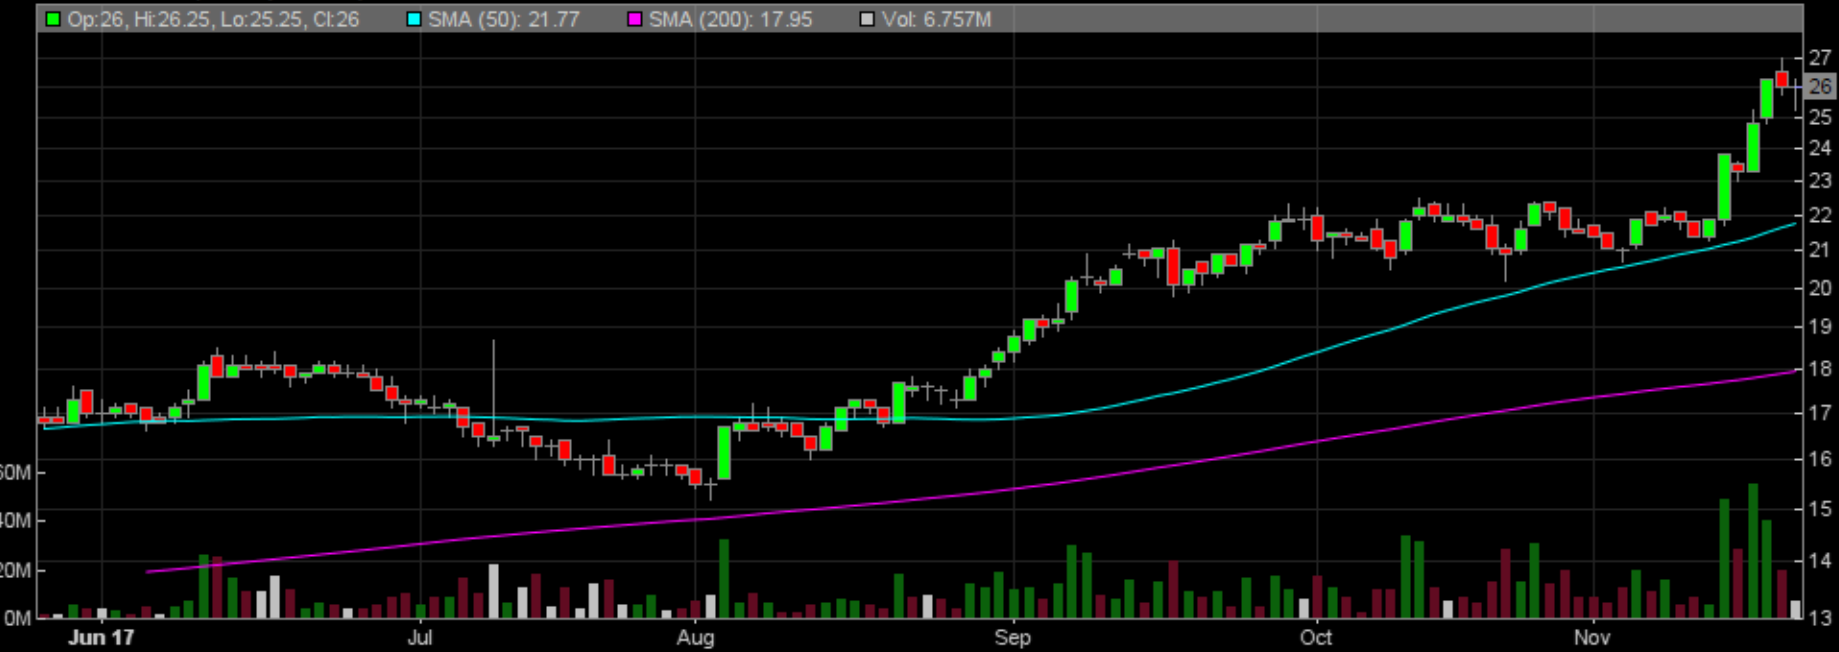Viewport: 1839px width, 652px height.
Task: Click the latest red candle near 26
Action: coord(1782,78)
